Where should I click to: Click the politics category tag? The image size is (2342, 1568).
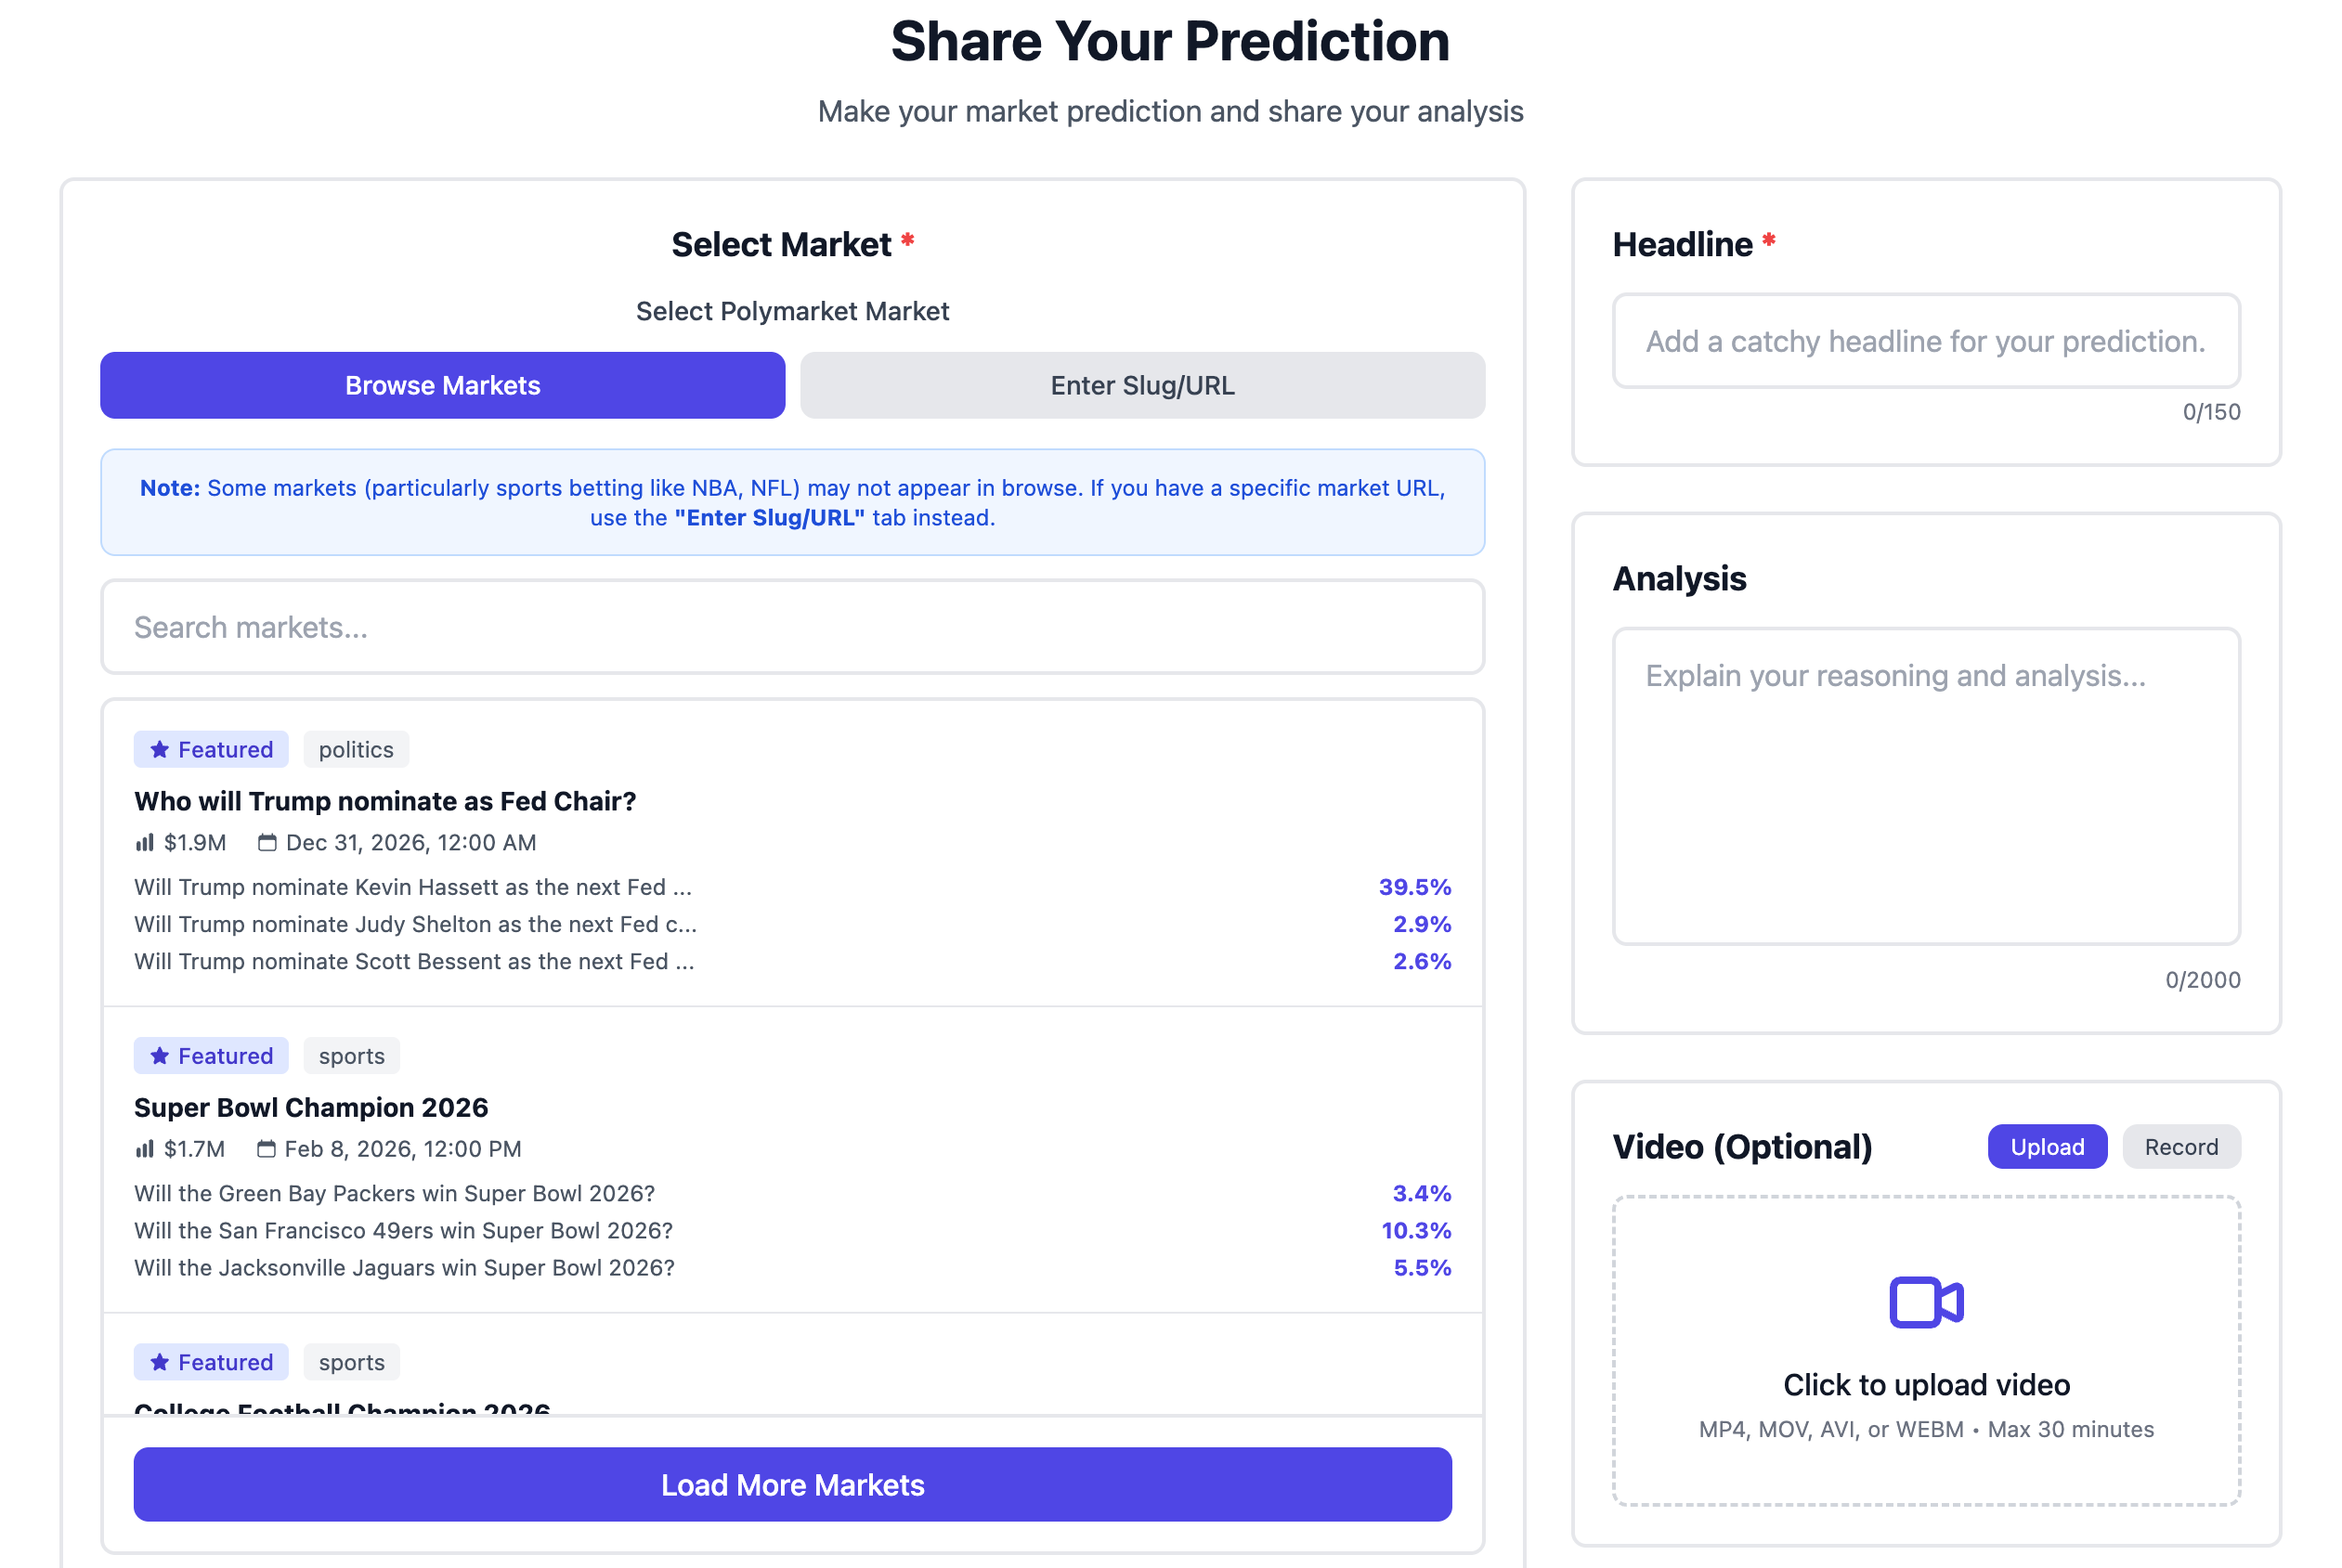[356, 750]
